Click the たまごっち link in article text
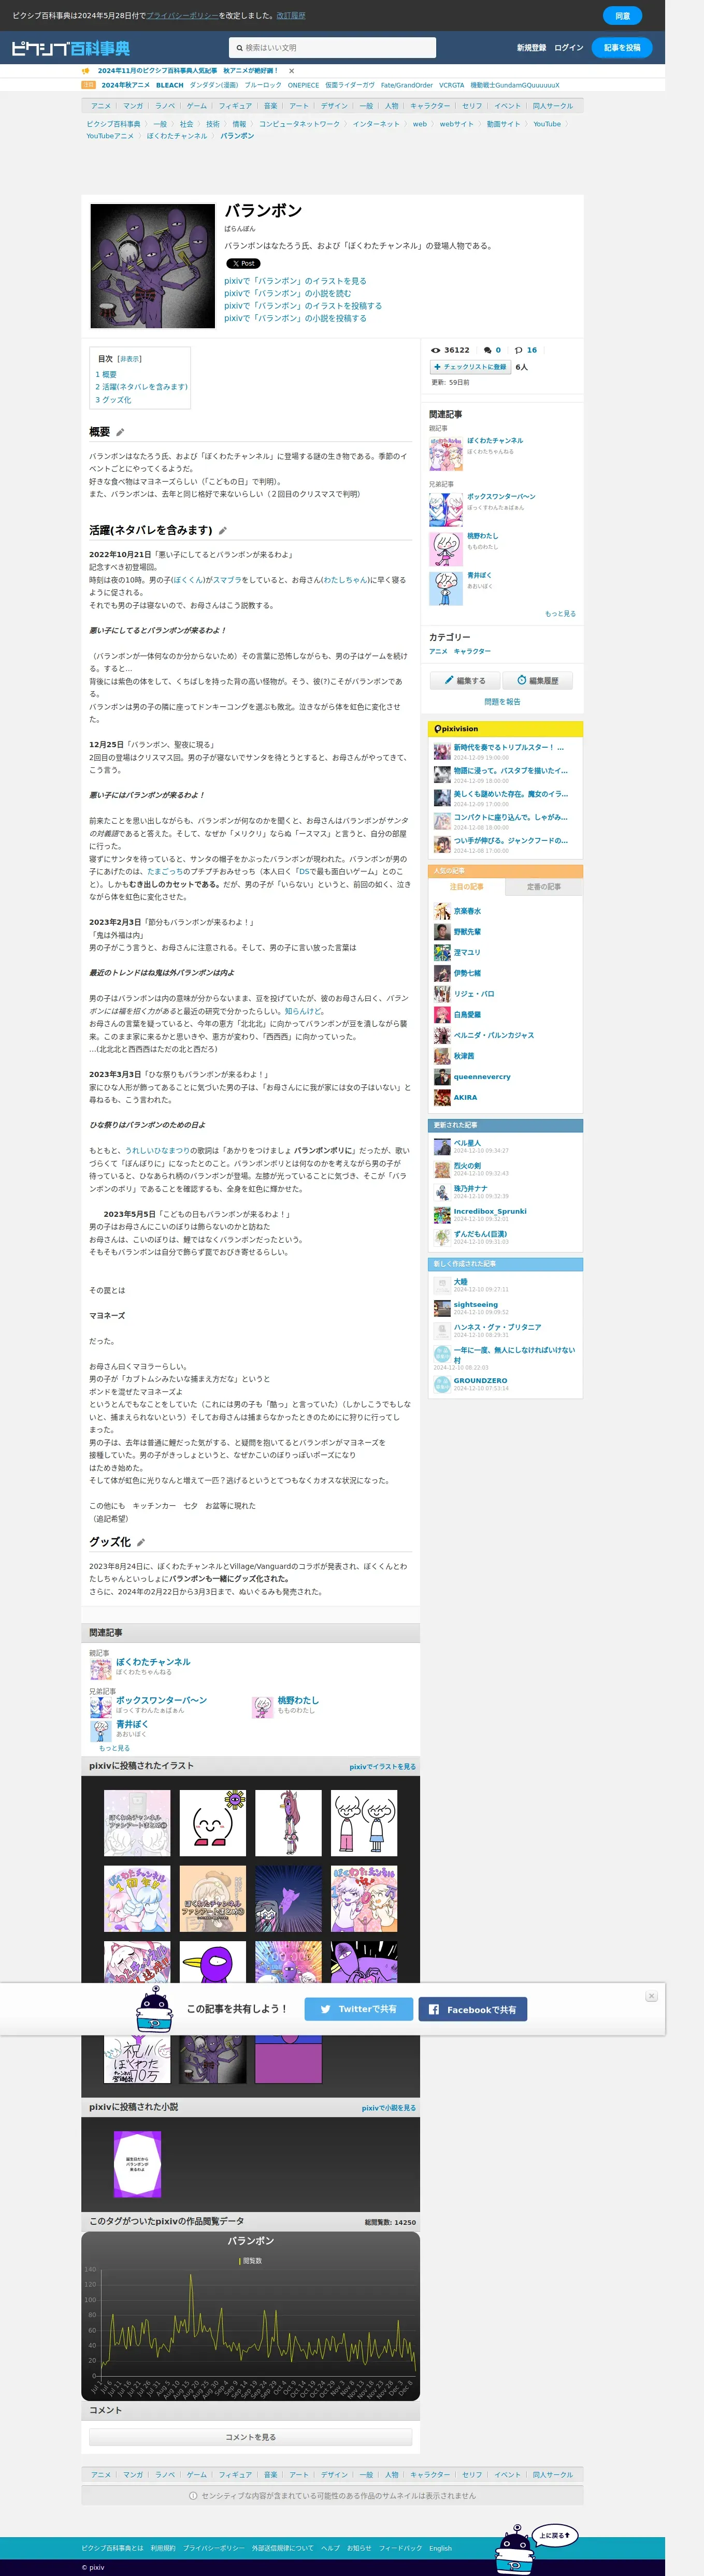Image resolution: width=704 pixels, height=2576 pixels. 165,872
